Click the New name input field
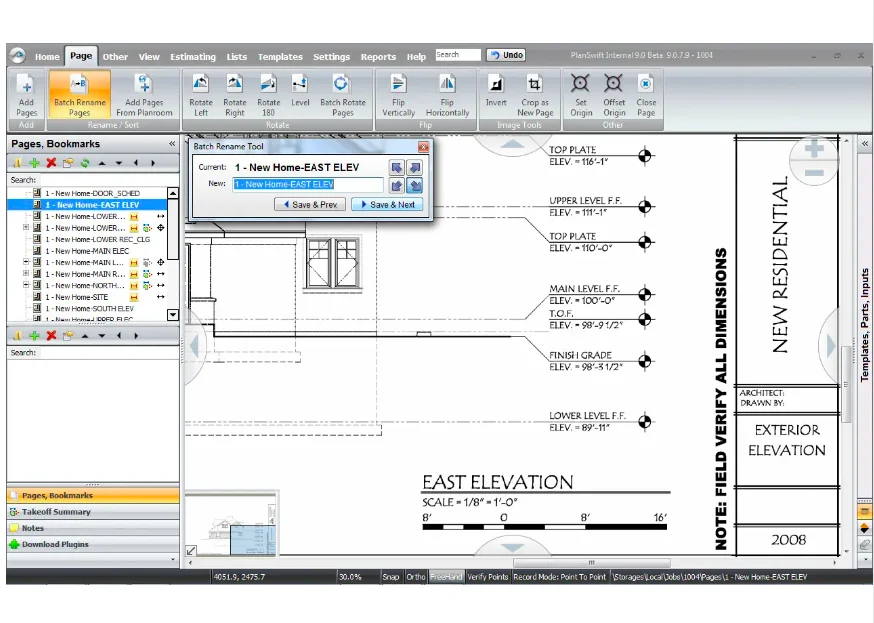Image resolution: width=874 pixels, height=623 pixels. click(307, 185)
